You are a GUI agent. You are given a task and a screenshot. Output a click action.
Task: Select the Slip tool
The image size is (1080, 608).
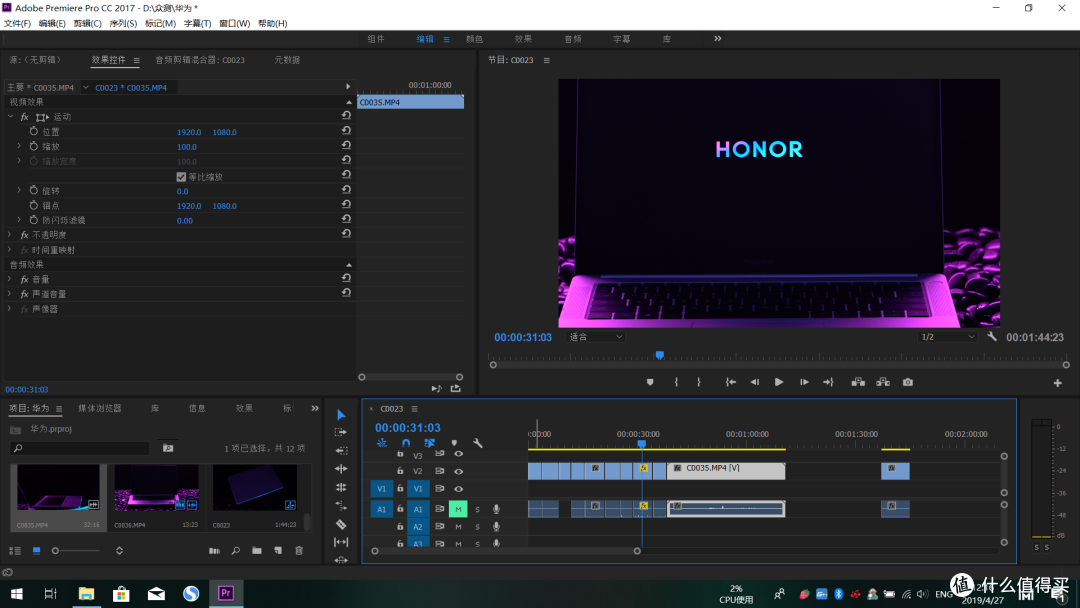[341, 542]
